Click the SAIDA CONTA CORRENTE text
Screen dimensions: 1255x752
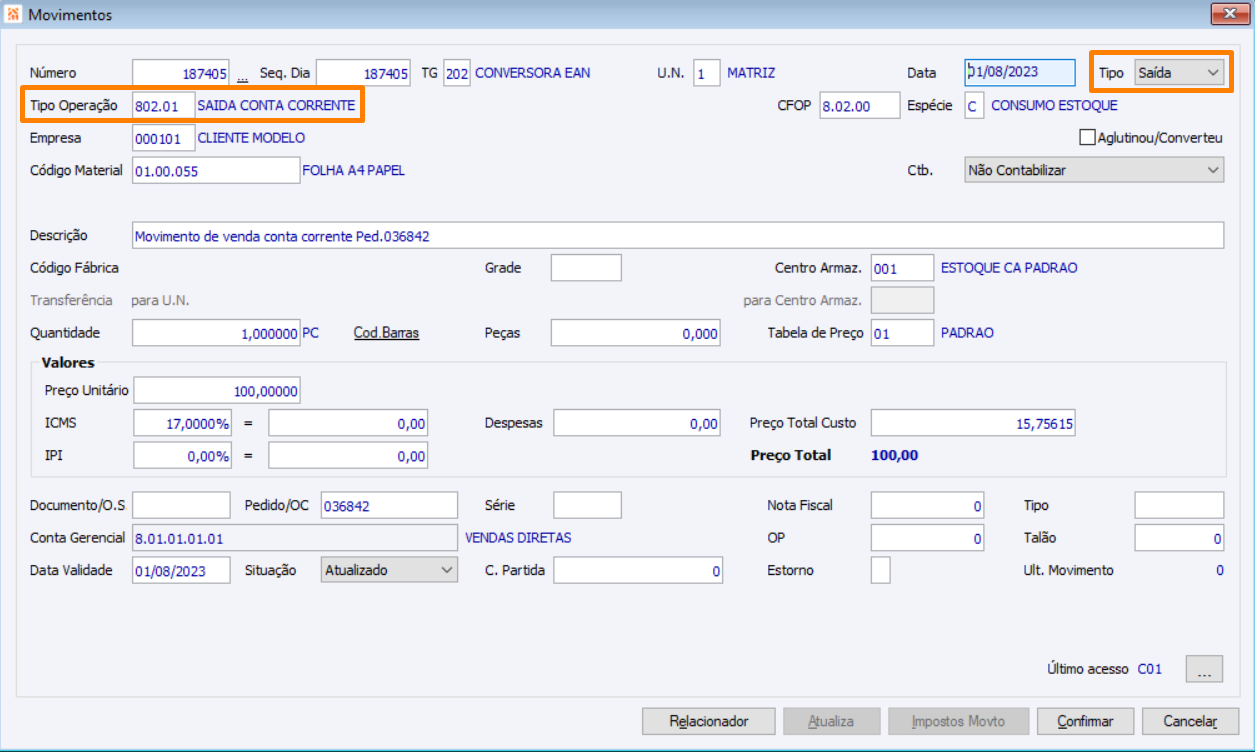click(x=276, y=105)
